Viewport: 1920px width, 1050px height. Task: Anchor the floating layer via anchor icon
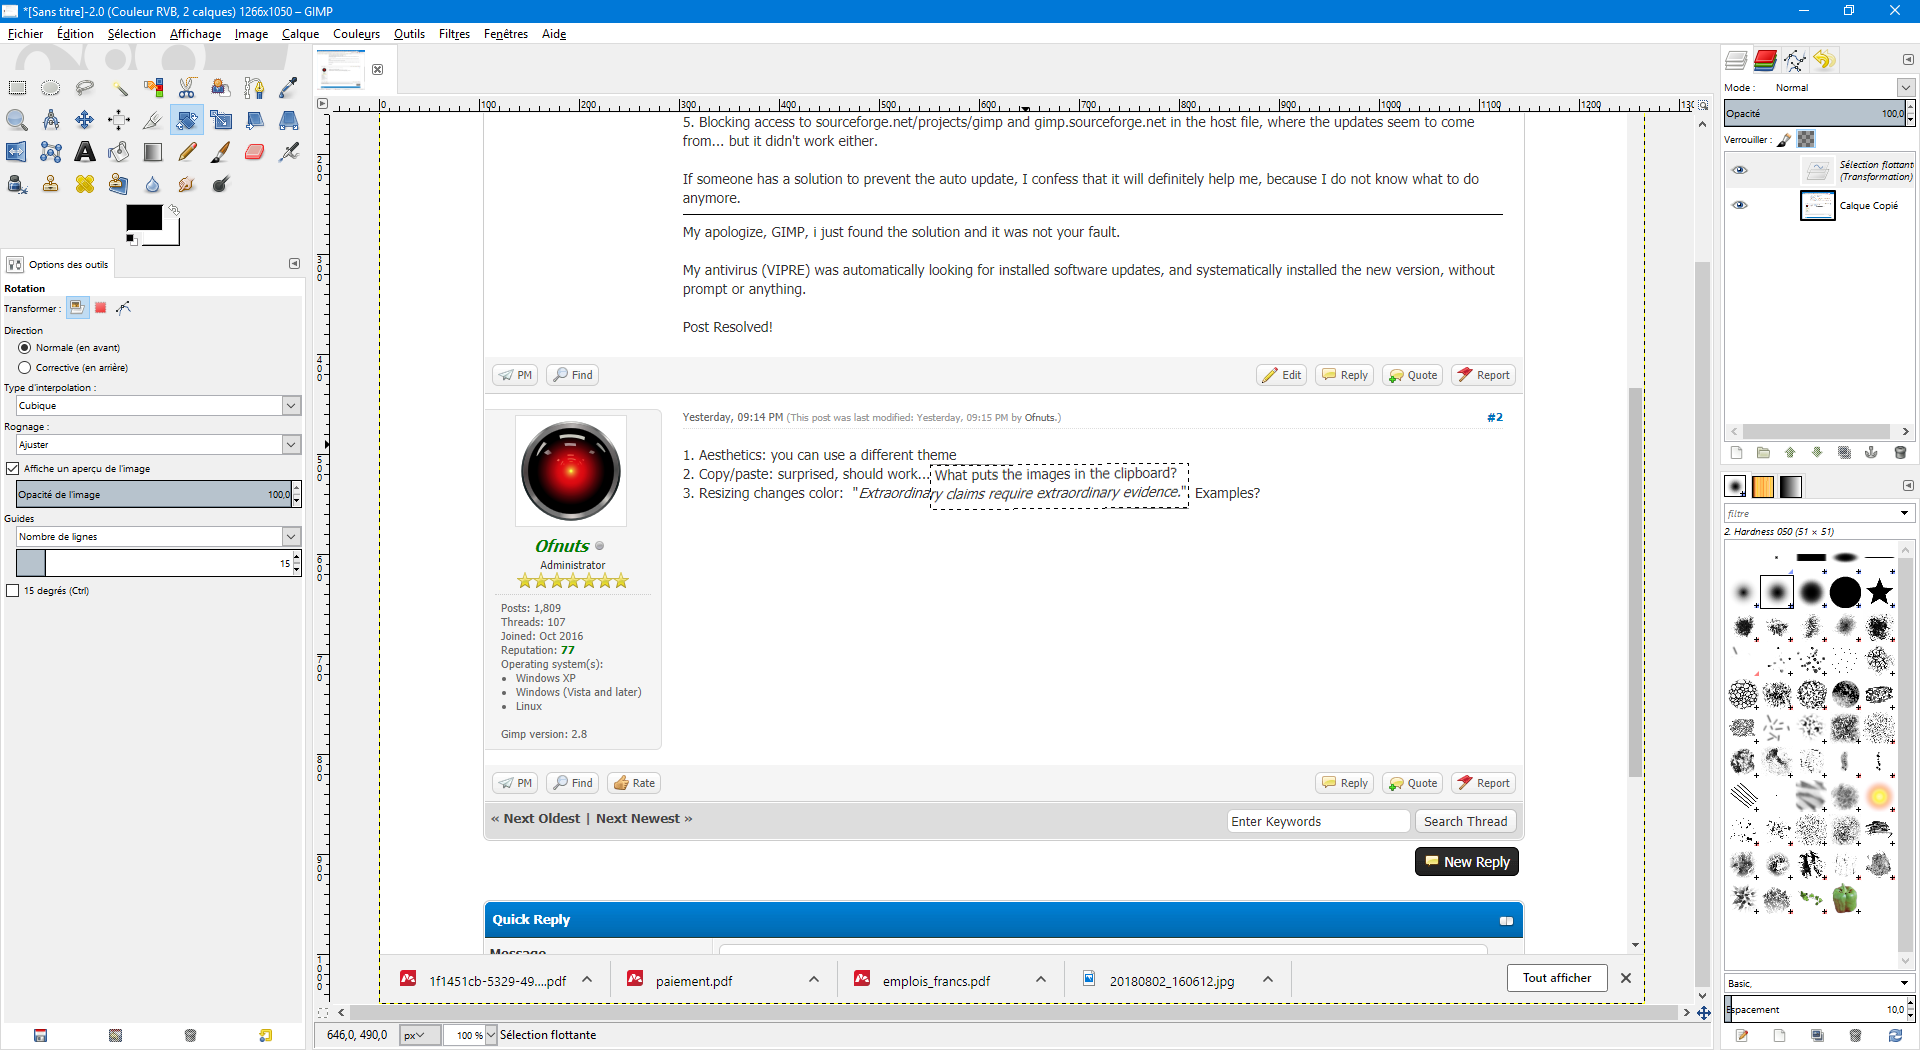(x=1871, y=453)
